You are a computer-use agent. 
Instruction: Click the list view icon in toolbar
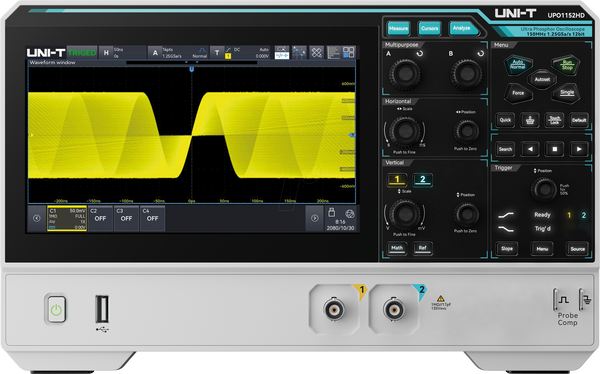[334, 52]
